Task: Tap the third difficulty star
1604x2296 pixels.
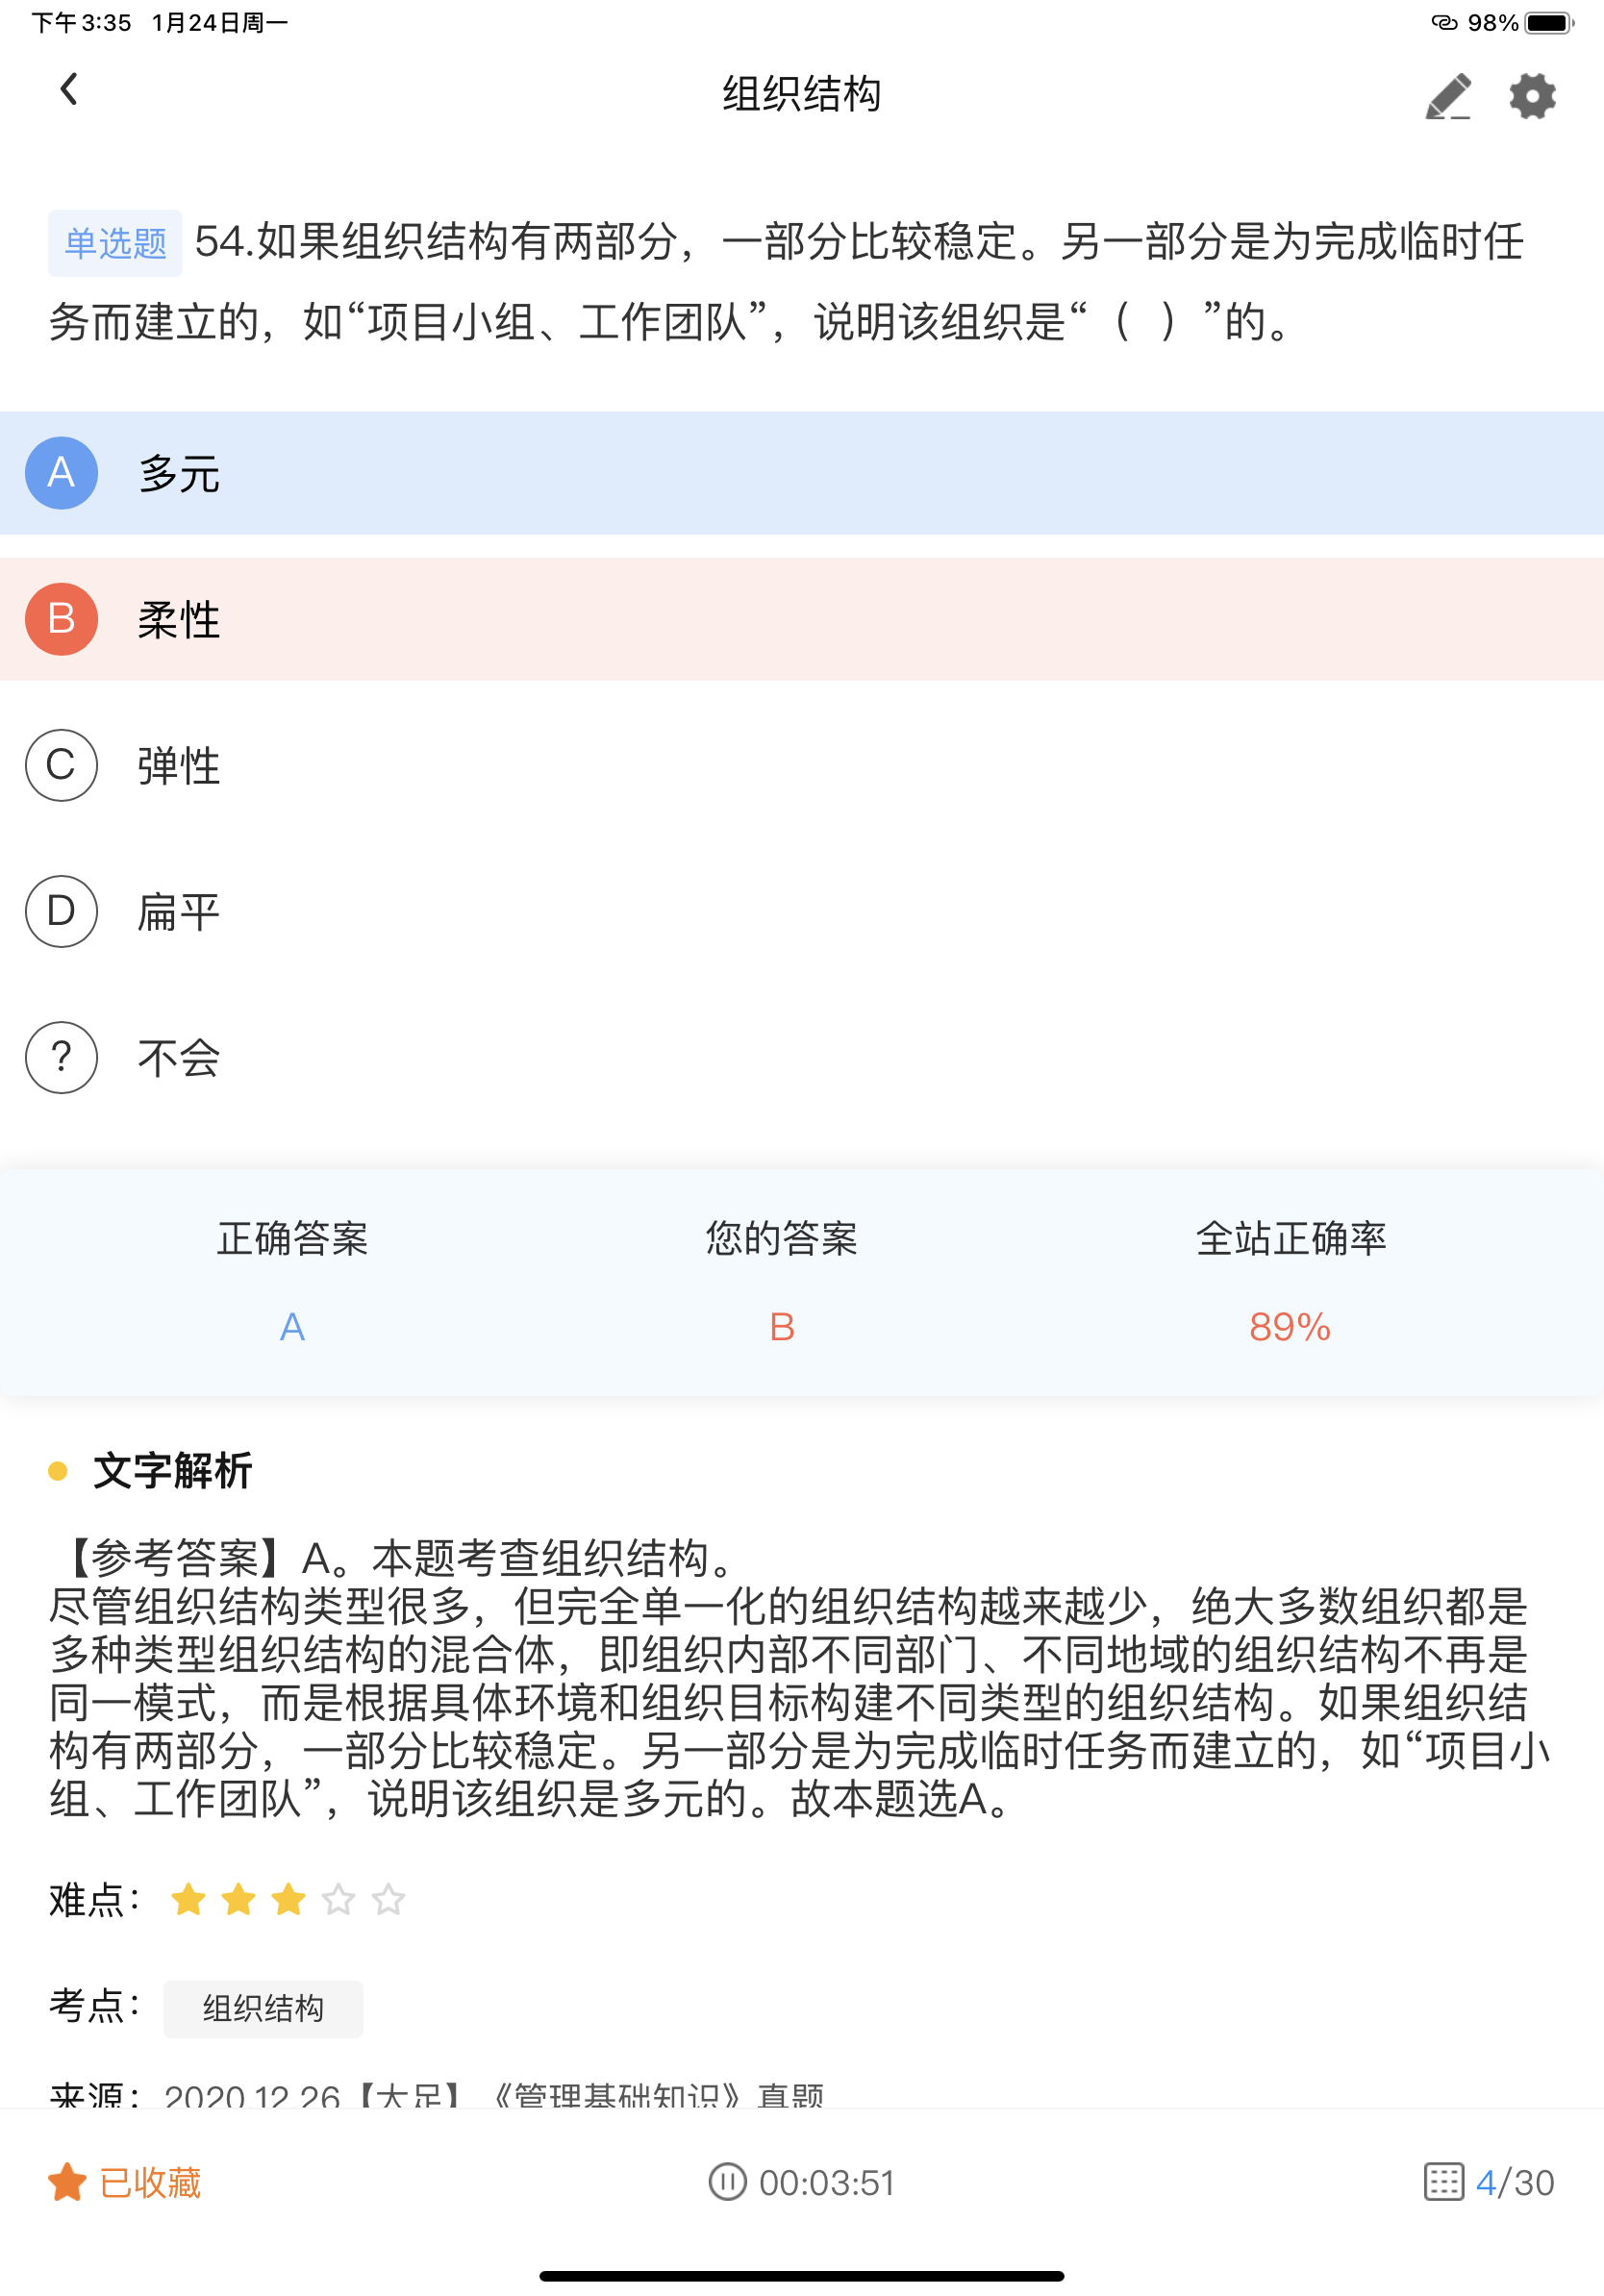Action: (x=288, y=1899)
